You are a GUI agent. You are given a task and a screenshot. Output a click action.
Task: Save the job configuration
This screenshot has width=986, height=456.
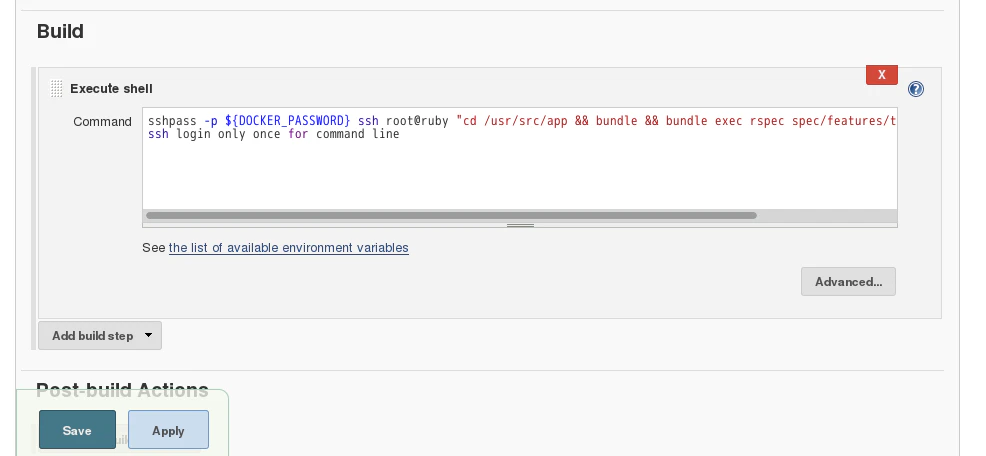[x=77, y=430]
